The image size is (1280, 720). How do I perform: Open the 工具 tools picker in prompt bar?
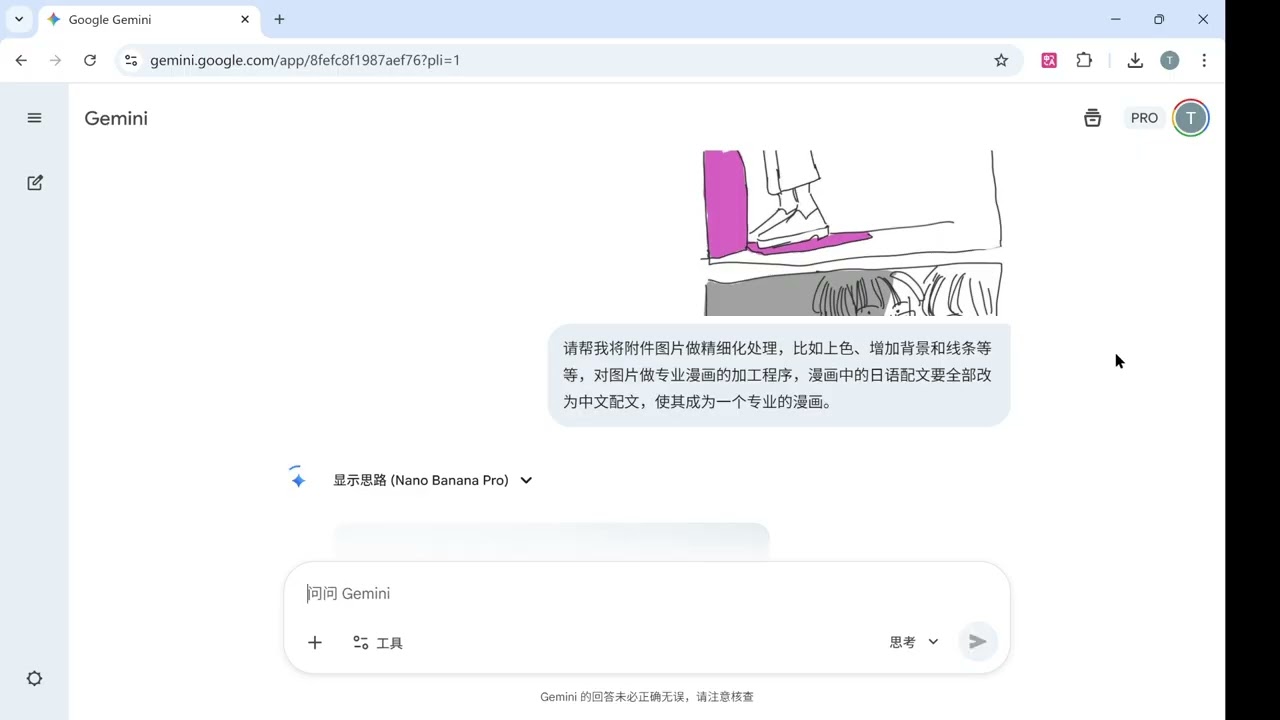tap(378, 642)
